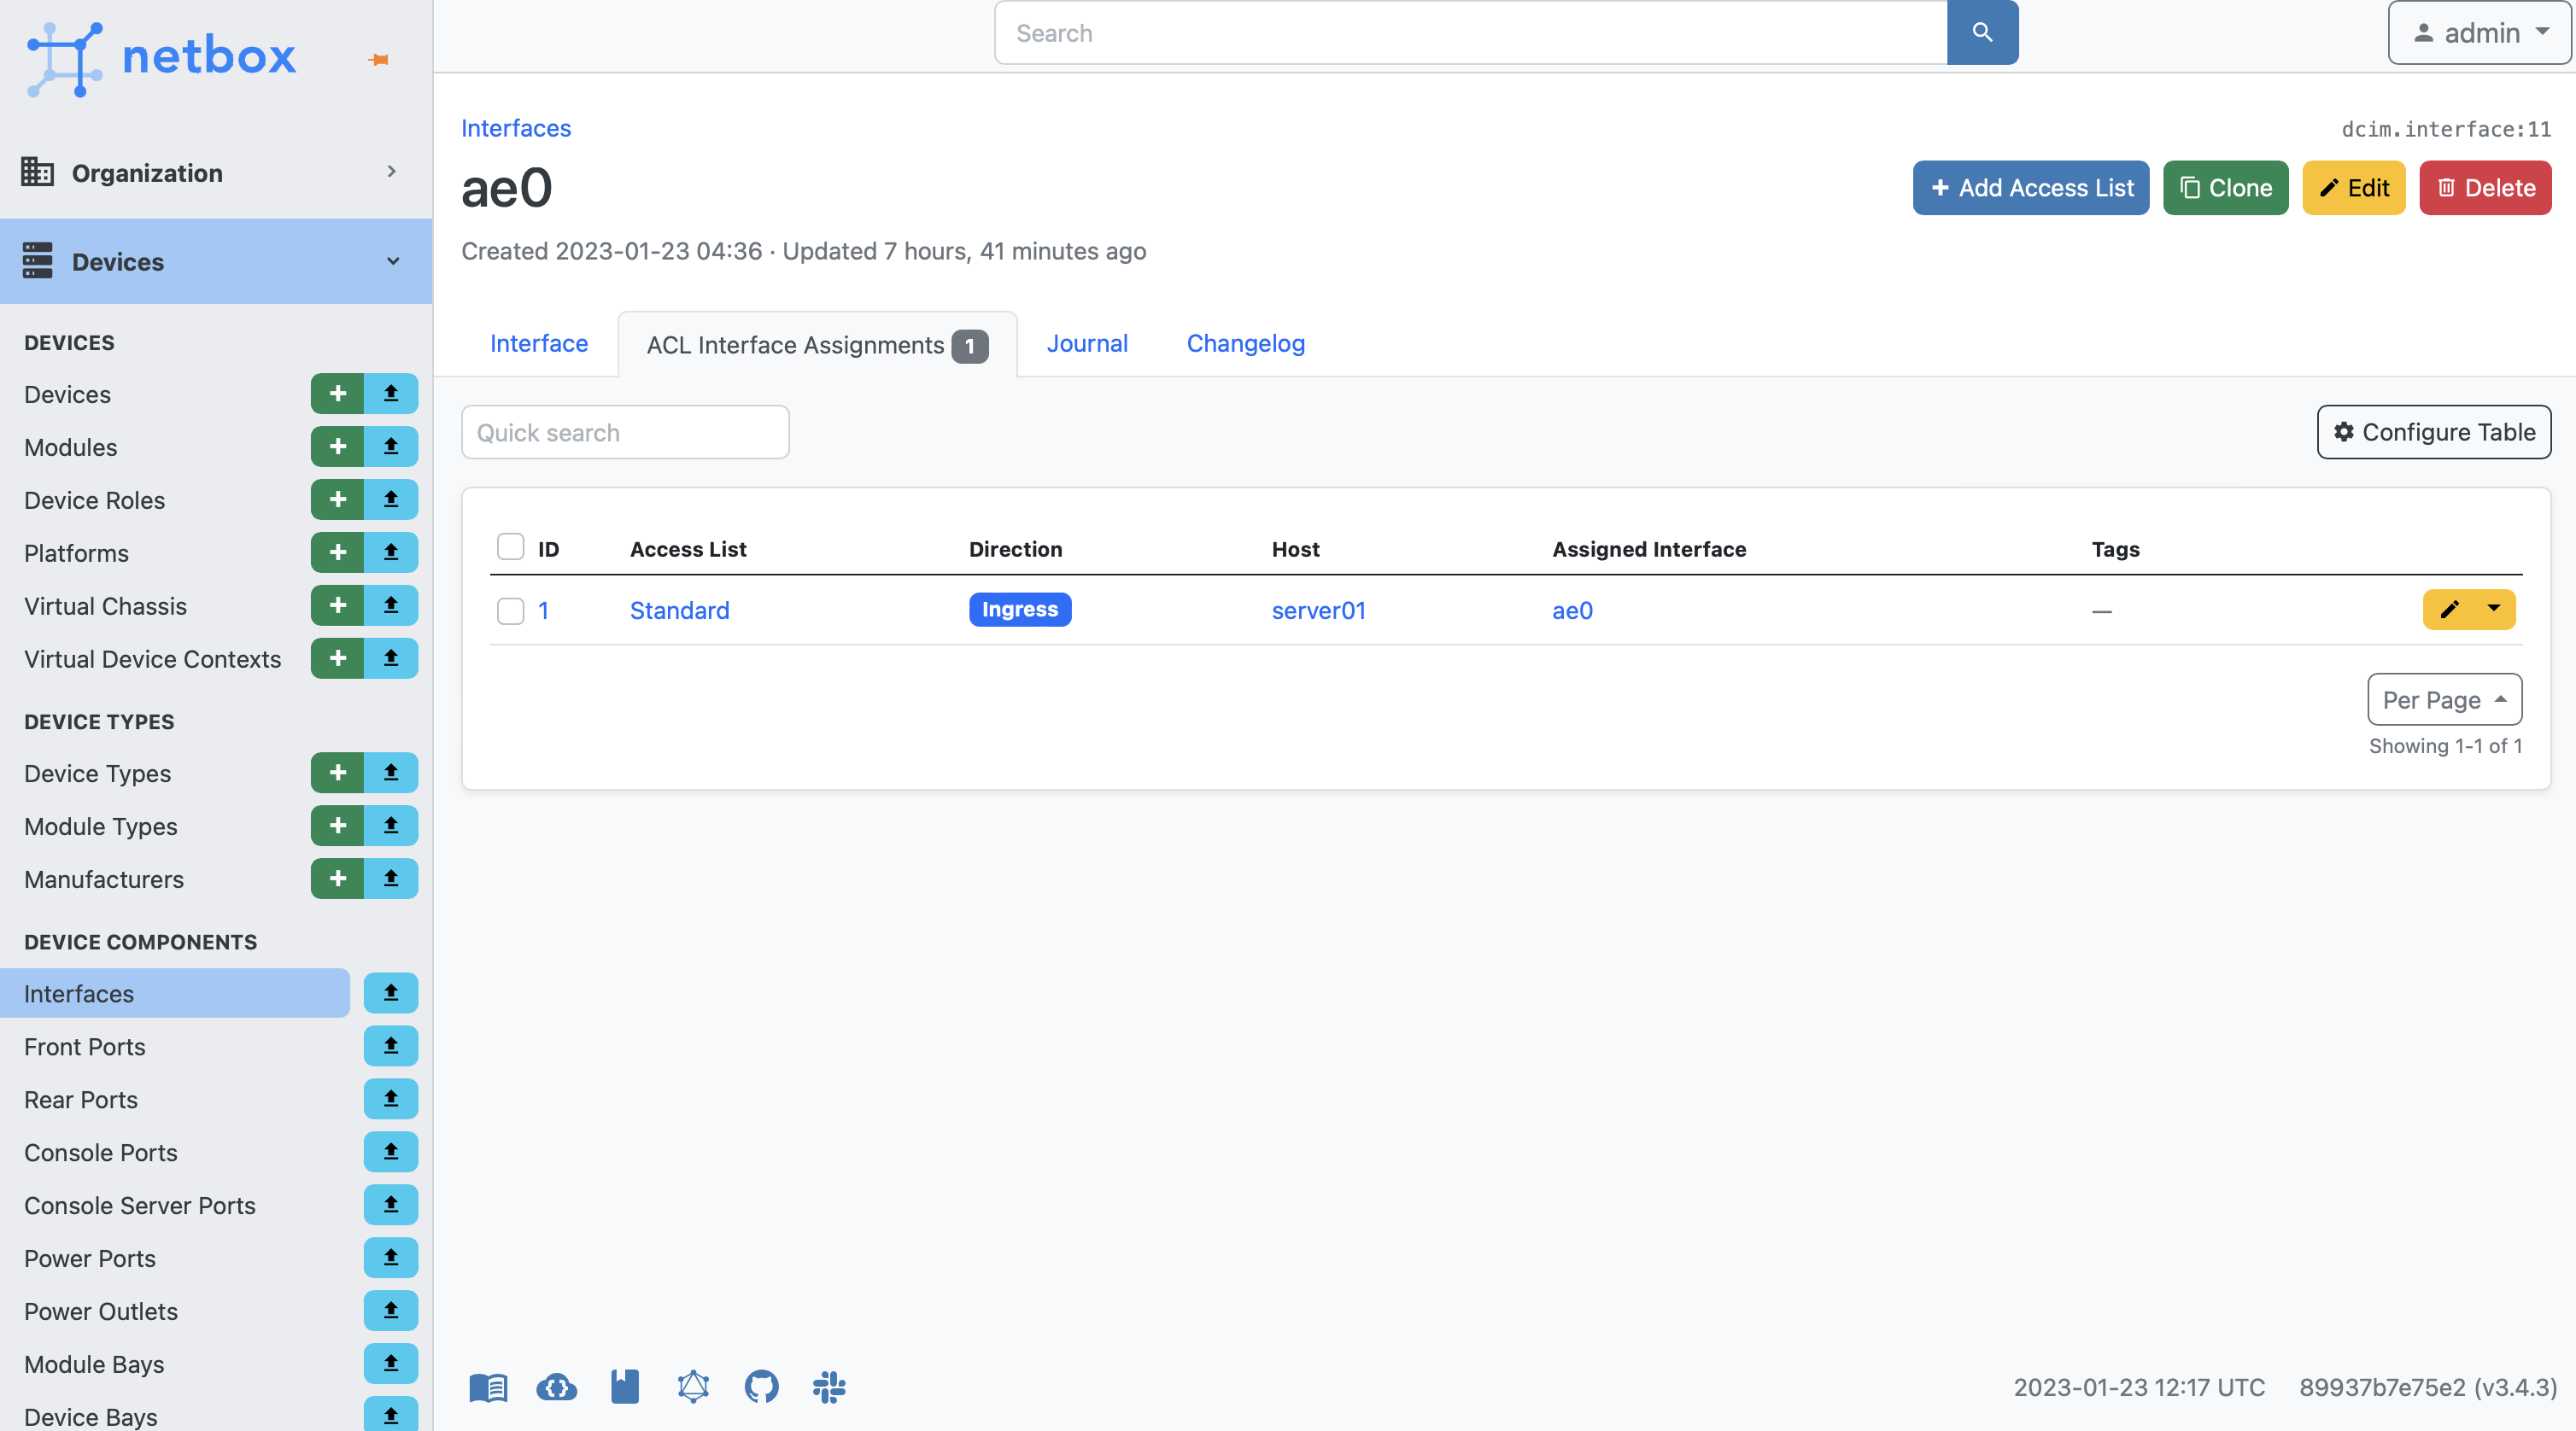Open the documentation book icon in footer
The width and height of the screenshot is (2576, 1431).
[x=488, y=1386]
